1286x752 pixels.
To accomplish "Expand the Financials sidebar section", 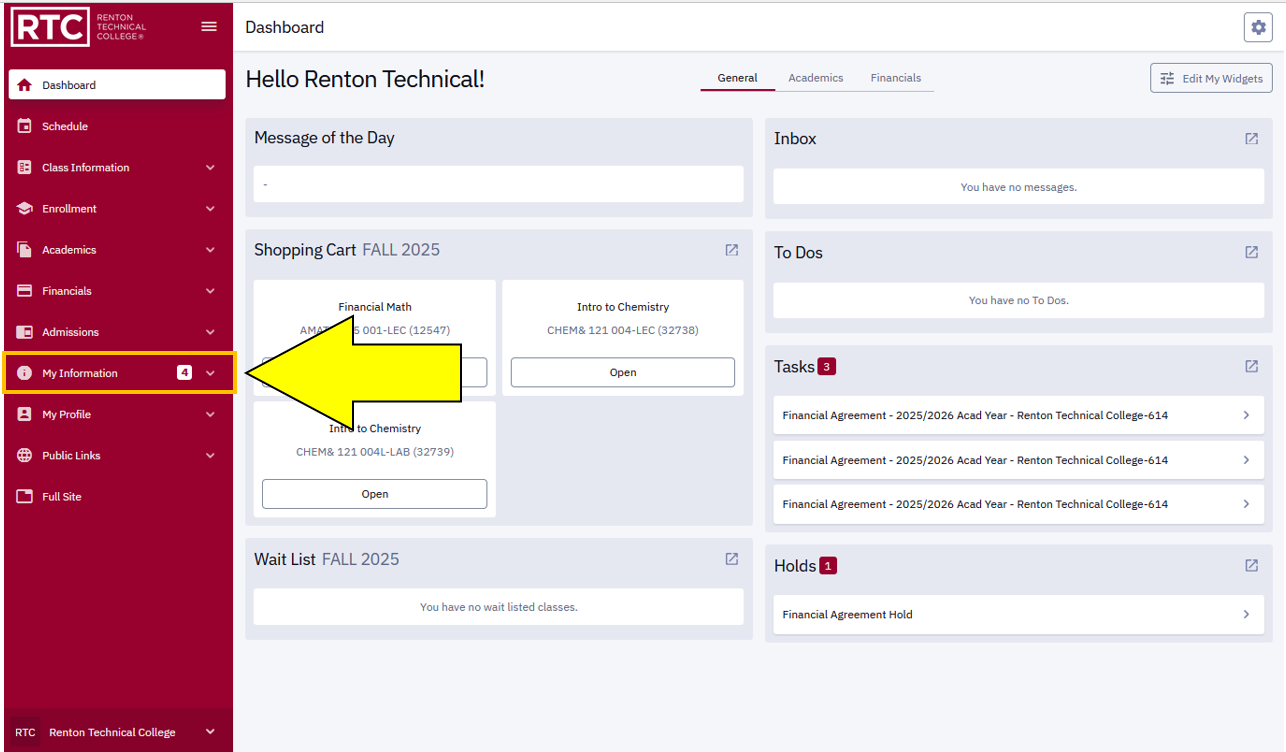I will (x=118, y=291).
